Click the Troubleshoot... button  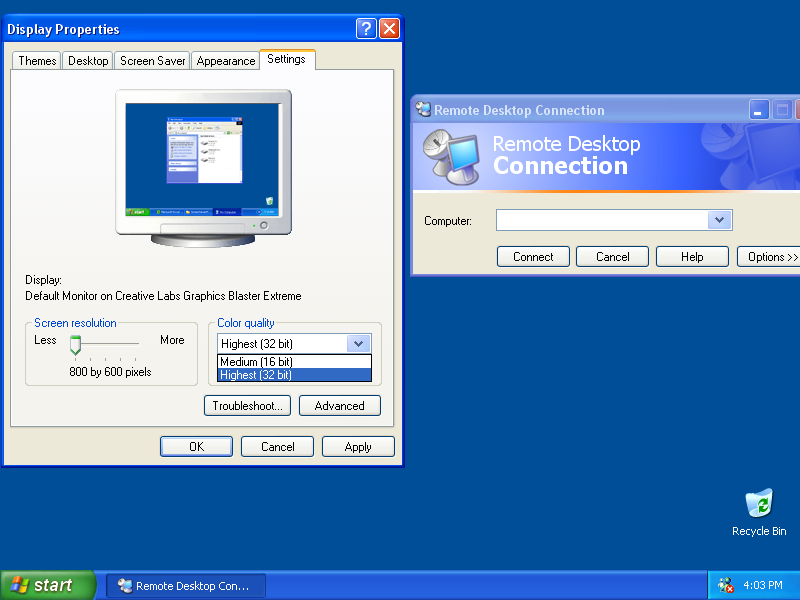(247, 406)
